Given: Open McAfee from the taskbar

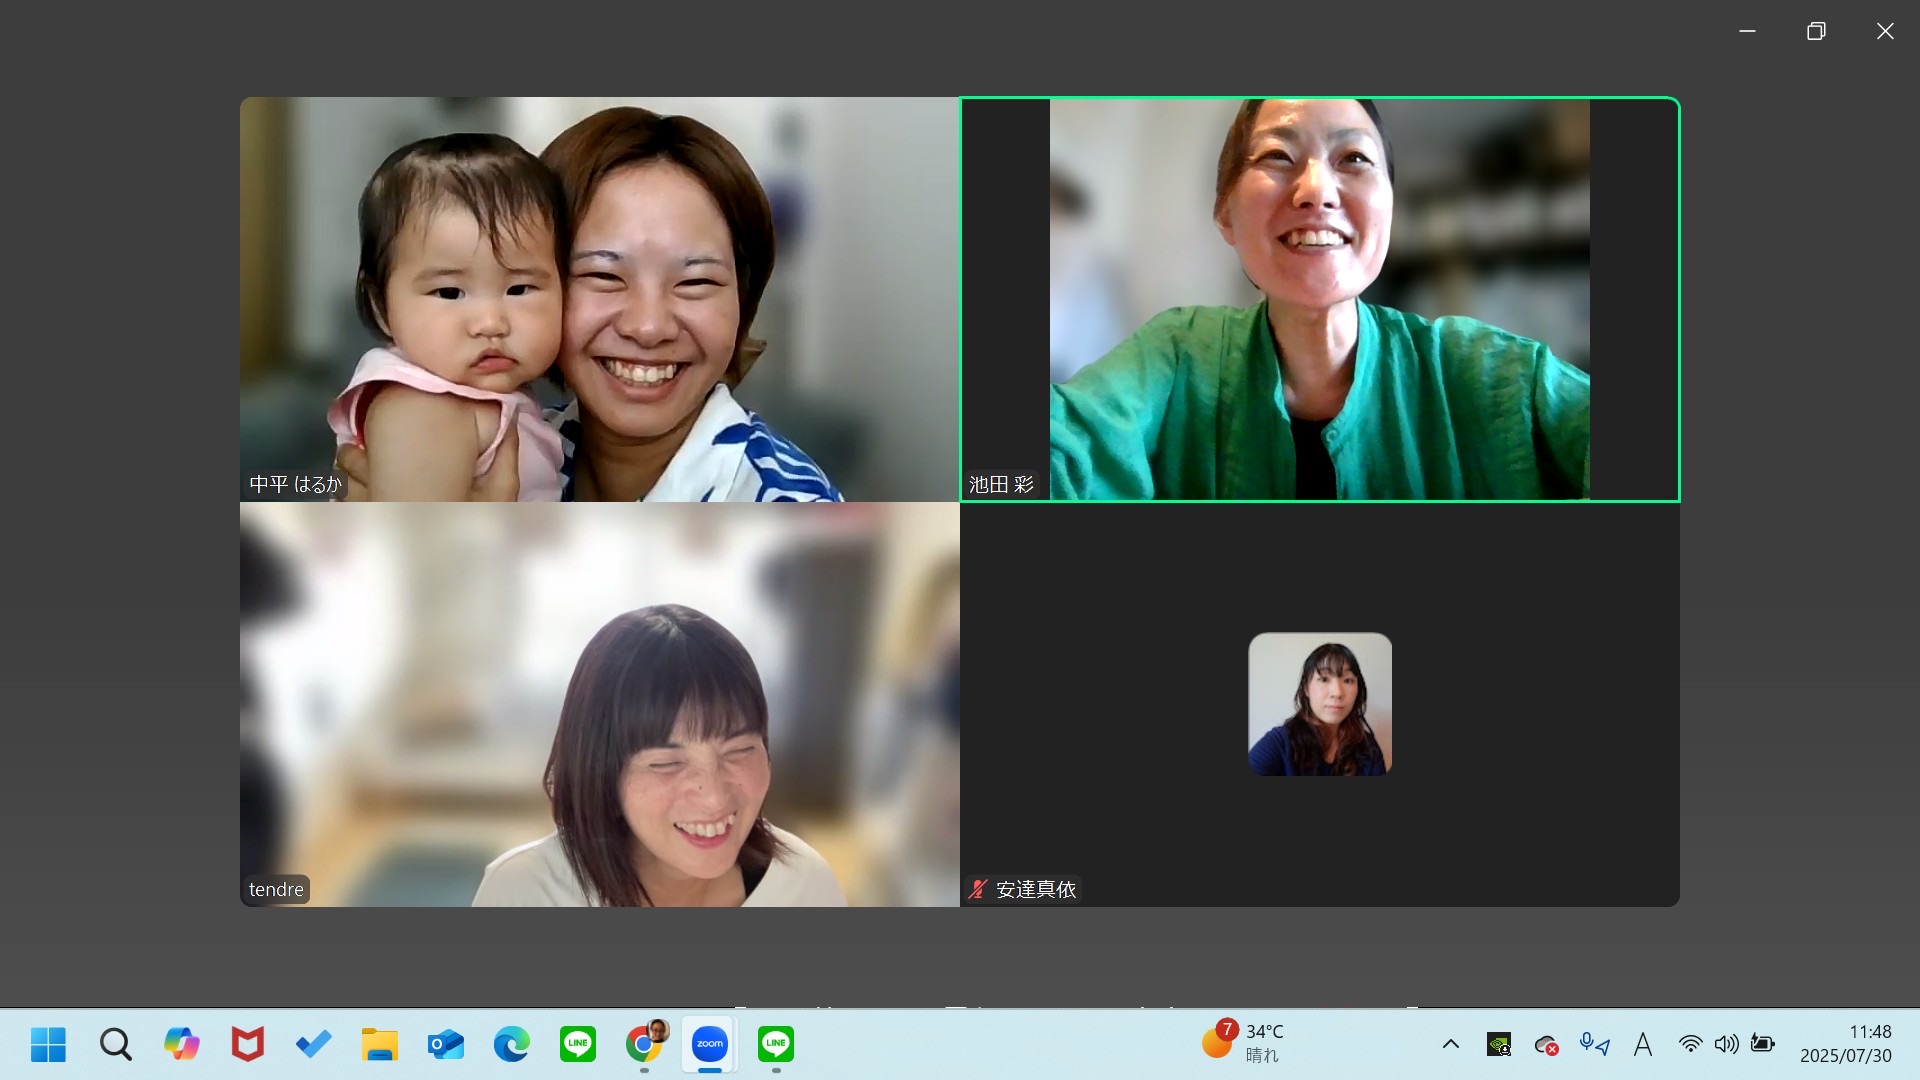Looking at the screenshot, I should click(x=247, y=1044).
